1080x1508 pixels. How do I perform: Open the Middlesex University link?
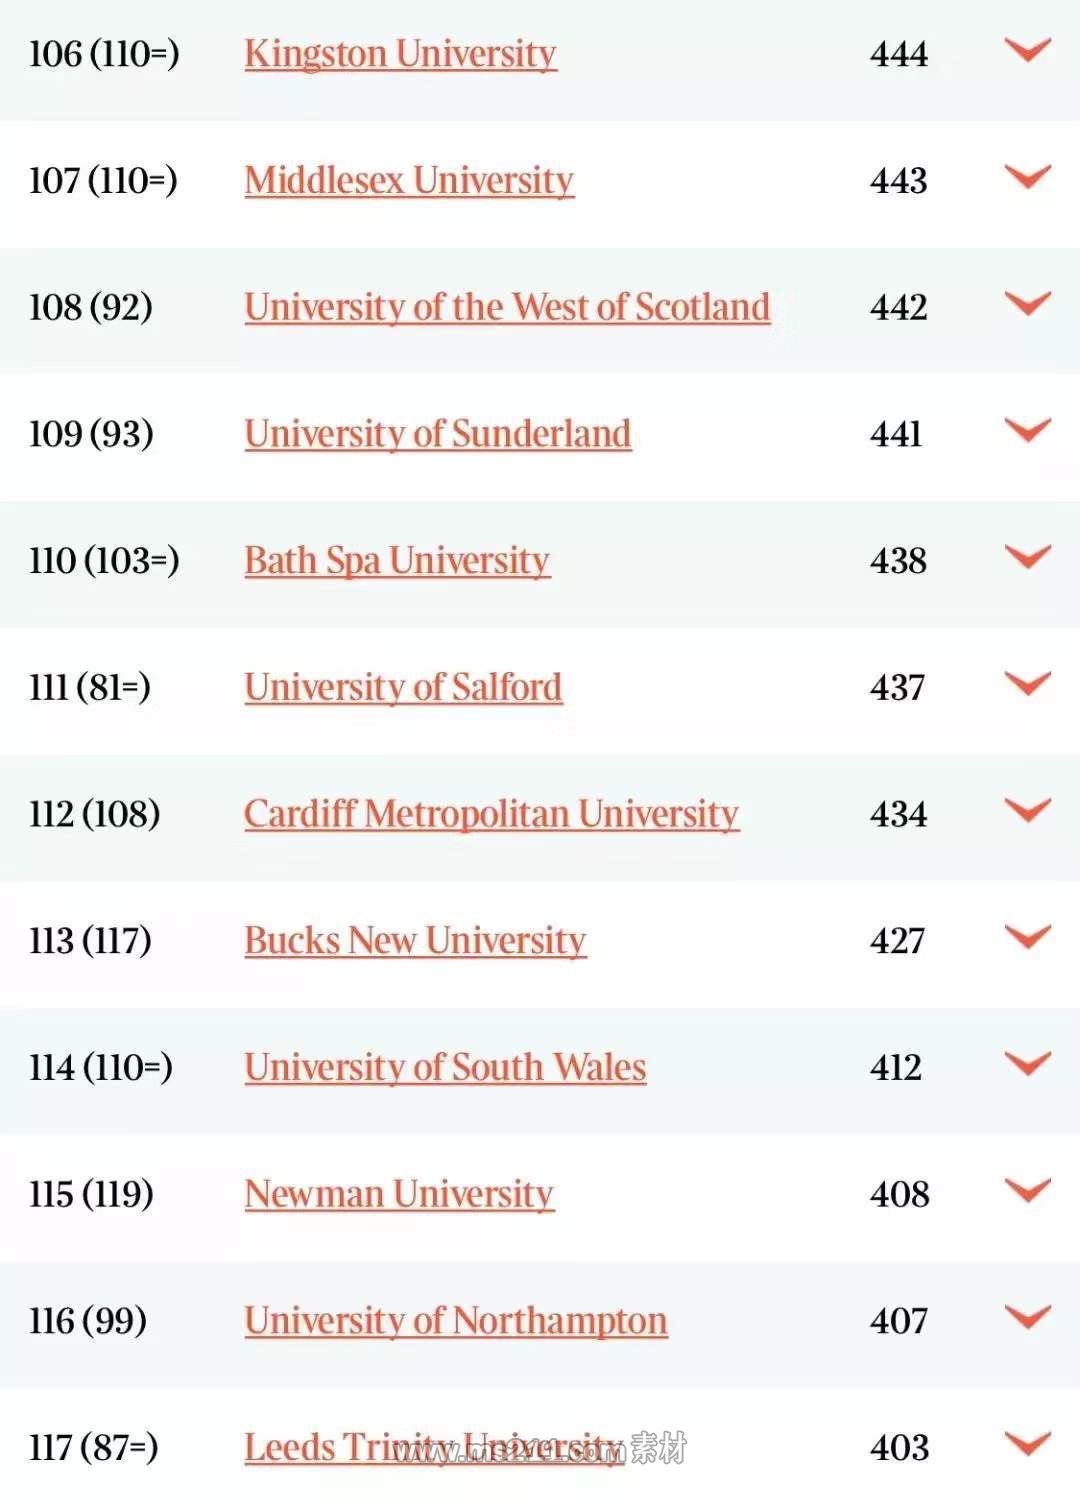pos(409,181)
